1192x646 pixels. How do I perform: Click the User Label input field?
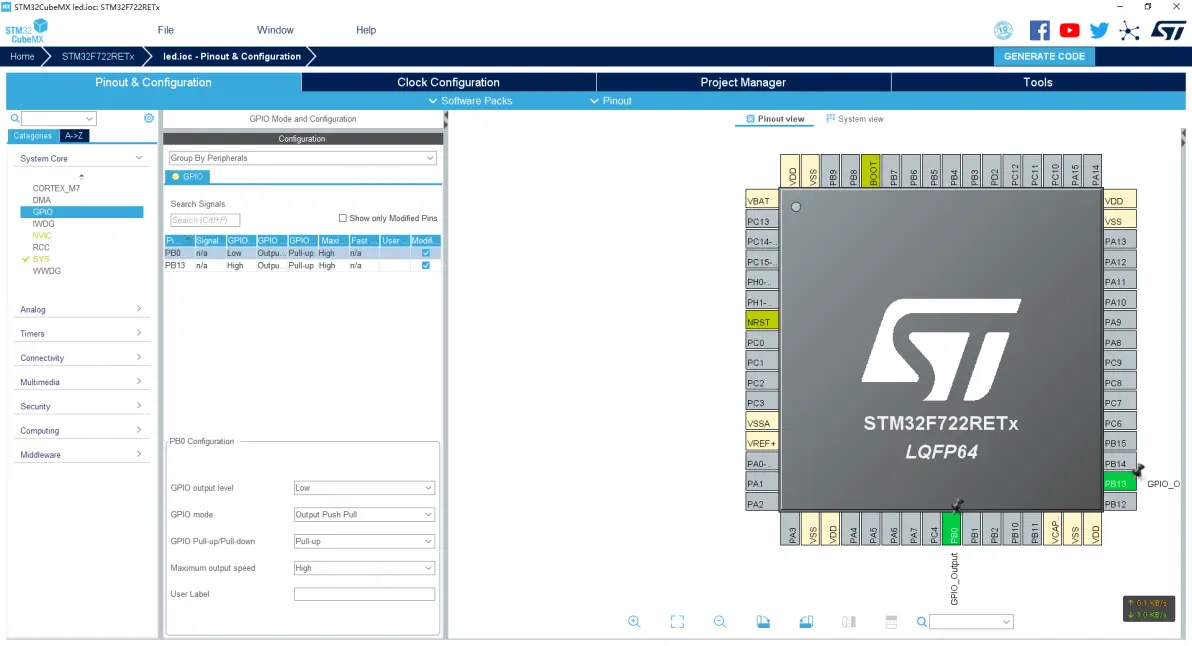coord(364,594)
